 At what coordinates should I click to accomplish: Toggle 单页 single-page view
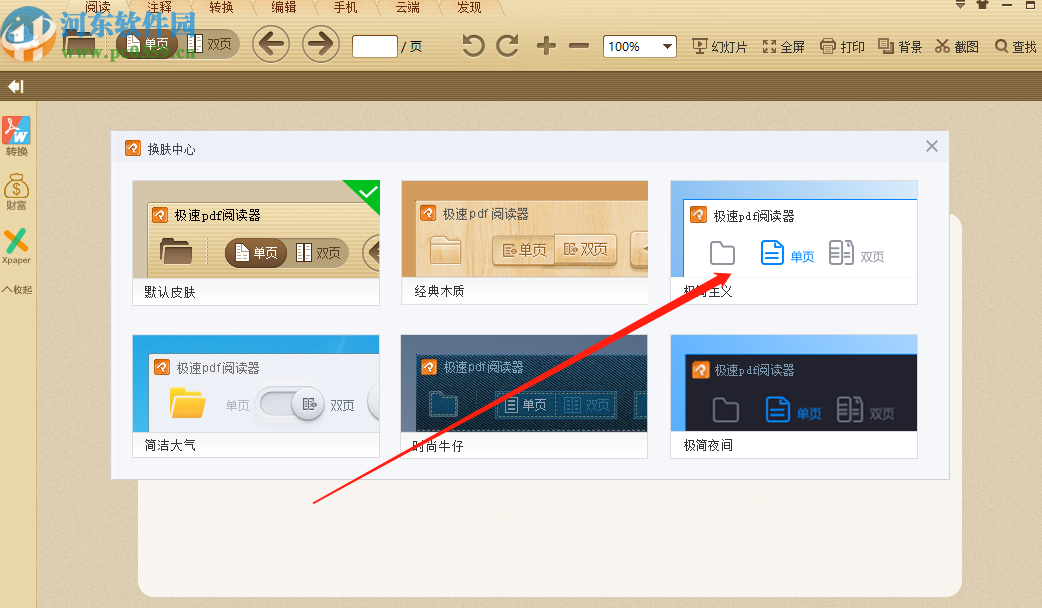coord(150,44)
